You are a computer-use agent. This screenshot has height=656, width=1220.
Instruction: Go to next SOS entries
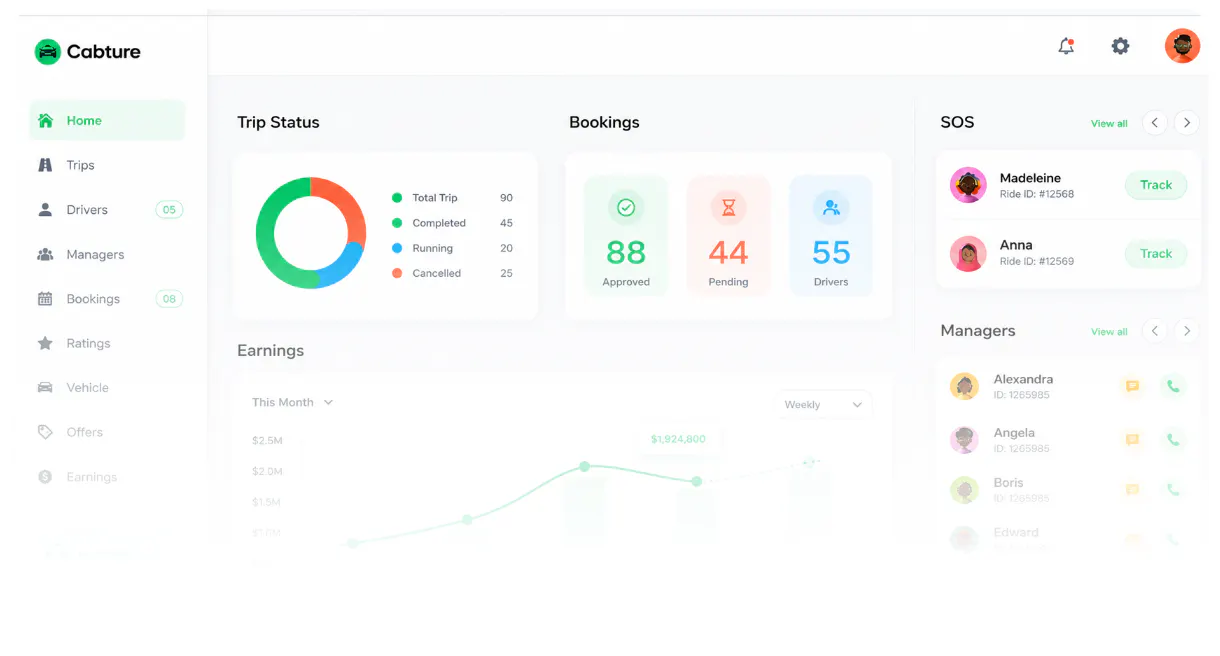(x=1187, y=123)
